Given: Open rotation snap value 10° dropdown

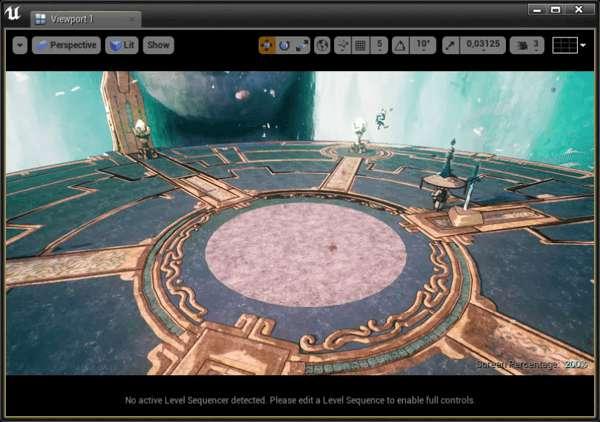Looking at the screenshot, I should click(423, 46).
